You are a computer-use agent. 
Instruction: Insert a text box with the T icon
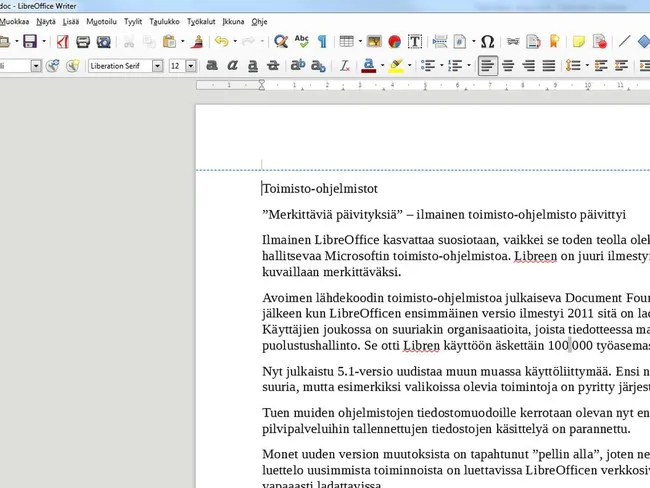(415, 41)
